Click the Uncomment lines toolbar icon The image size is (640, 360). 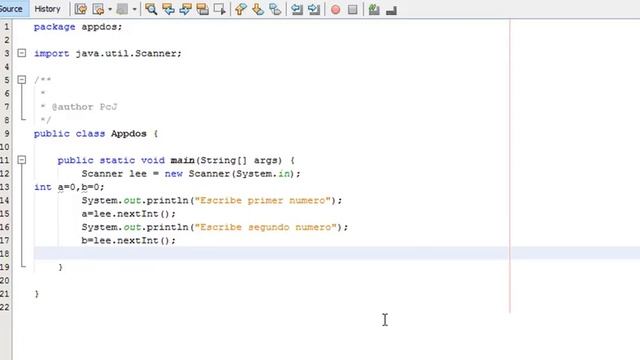[x=391, y=10]
